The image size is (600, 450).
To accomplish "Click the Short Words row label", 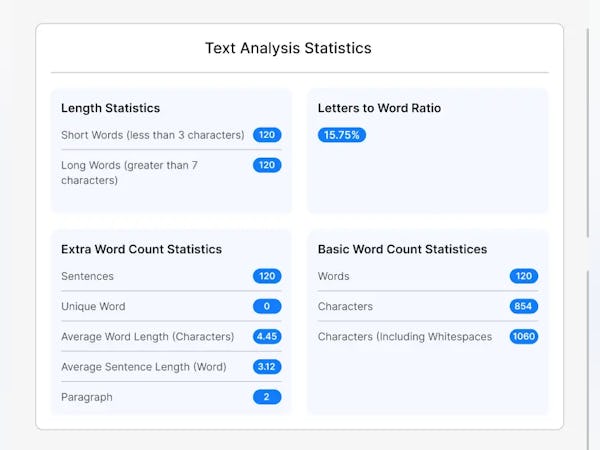I will [152, 135].
